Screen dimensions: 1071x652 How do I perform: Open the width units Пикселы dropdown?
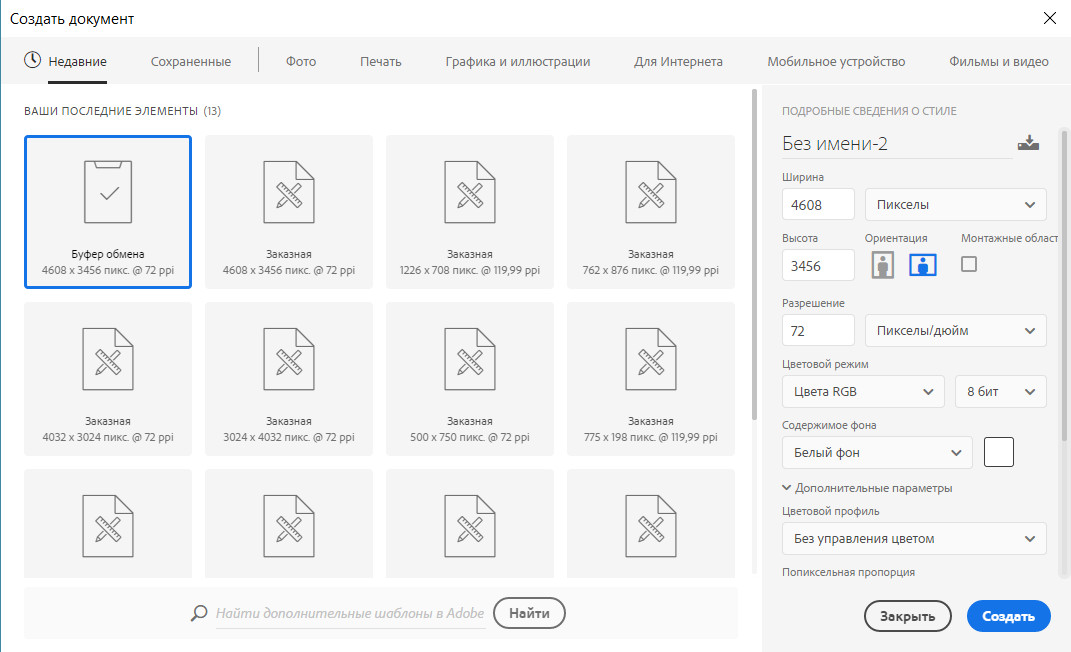[955, 204]
